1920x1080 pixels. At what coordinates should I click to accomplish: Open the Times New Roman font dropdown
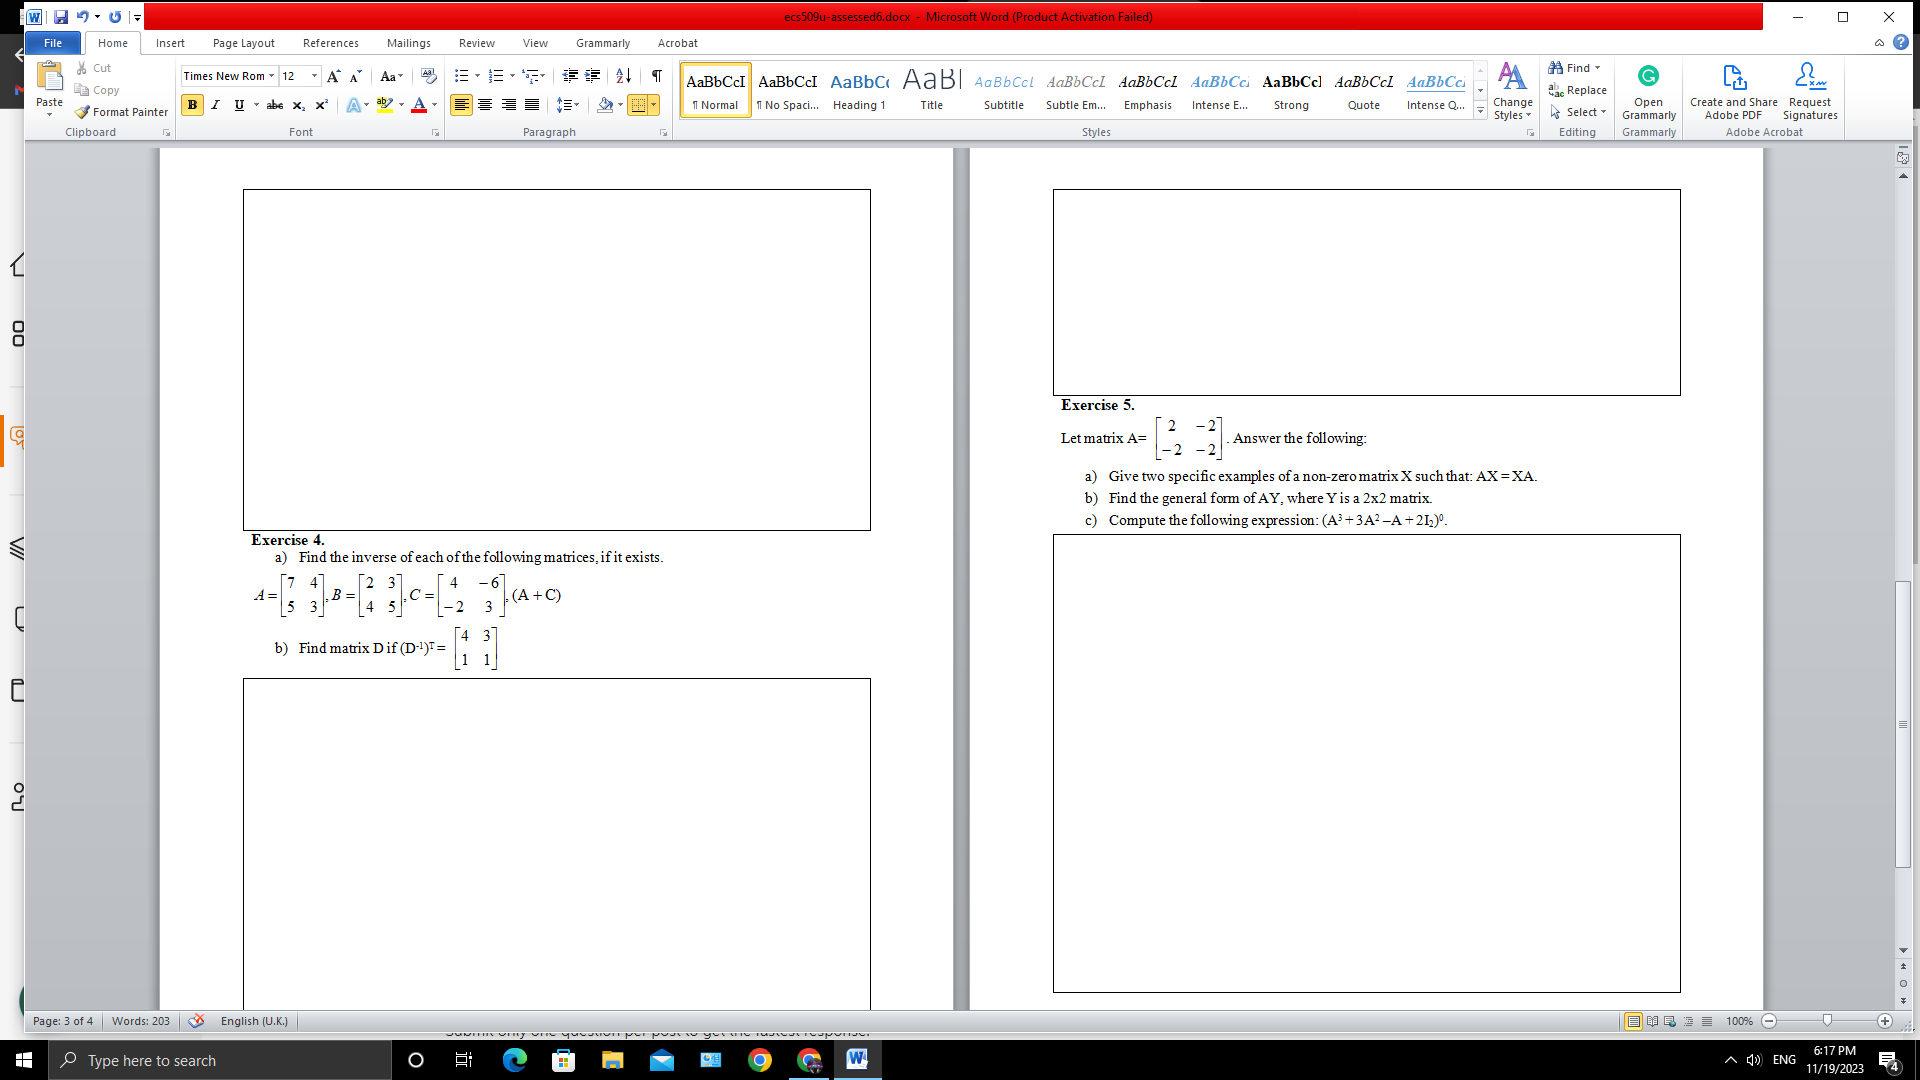(271, 76)
